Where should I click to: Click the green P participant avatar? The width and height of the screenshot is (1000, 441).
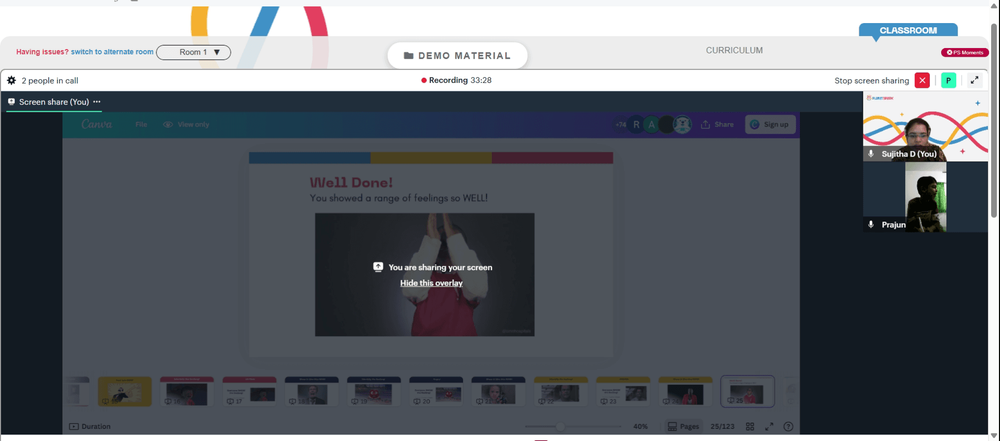tap(948, 80)
